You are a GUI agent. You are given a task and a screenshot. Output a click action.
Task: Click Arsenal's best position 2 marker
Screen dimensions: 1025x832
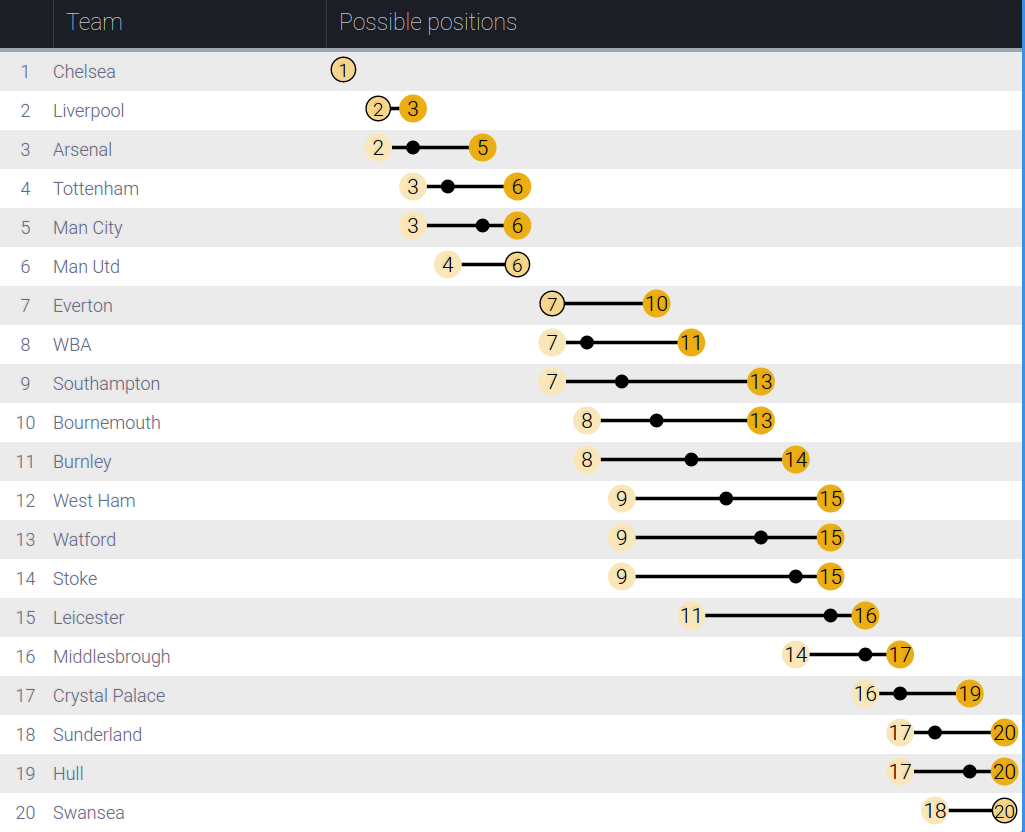pyautogui.click(x=378, y=148)
